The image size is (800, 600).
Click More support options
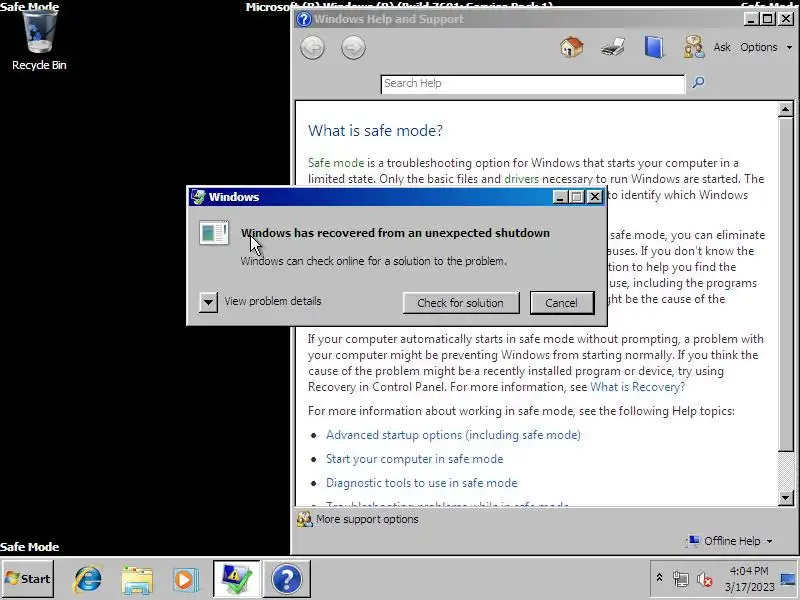(x=367, y=519)
